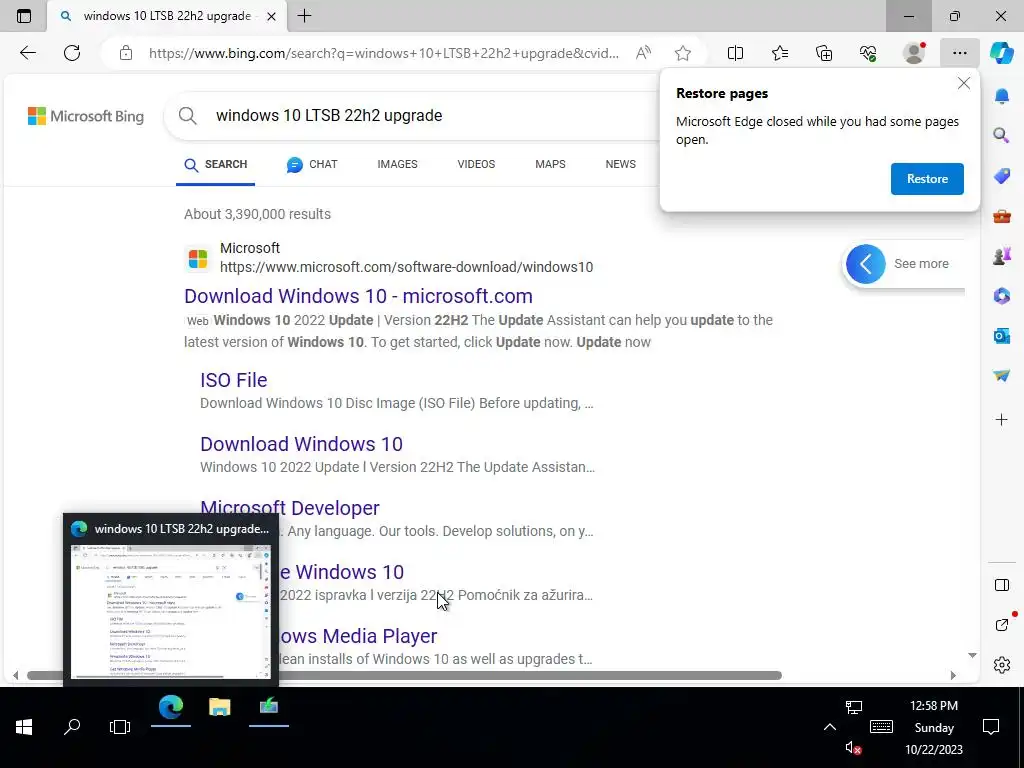This screenshot has height=768, width=1024.
Task: Show hidden tray icons chevron
Action: [829, 727]
